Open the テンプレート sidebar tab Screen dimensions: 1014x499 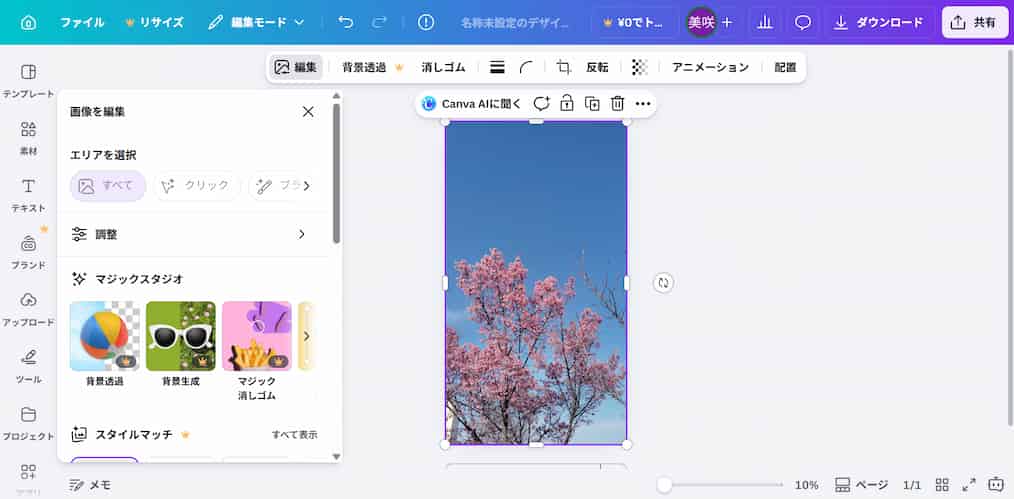[x=28, y=81]
